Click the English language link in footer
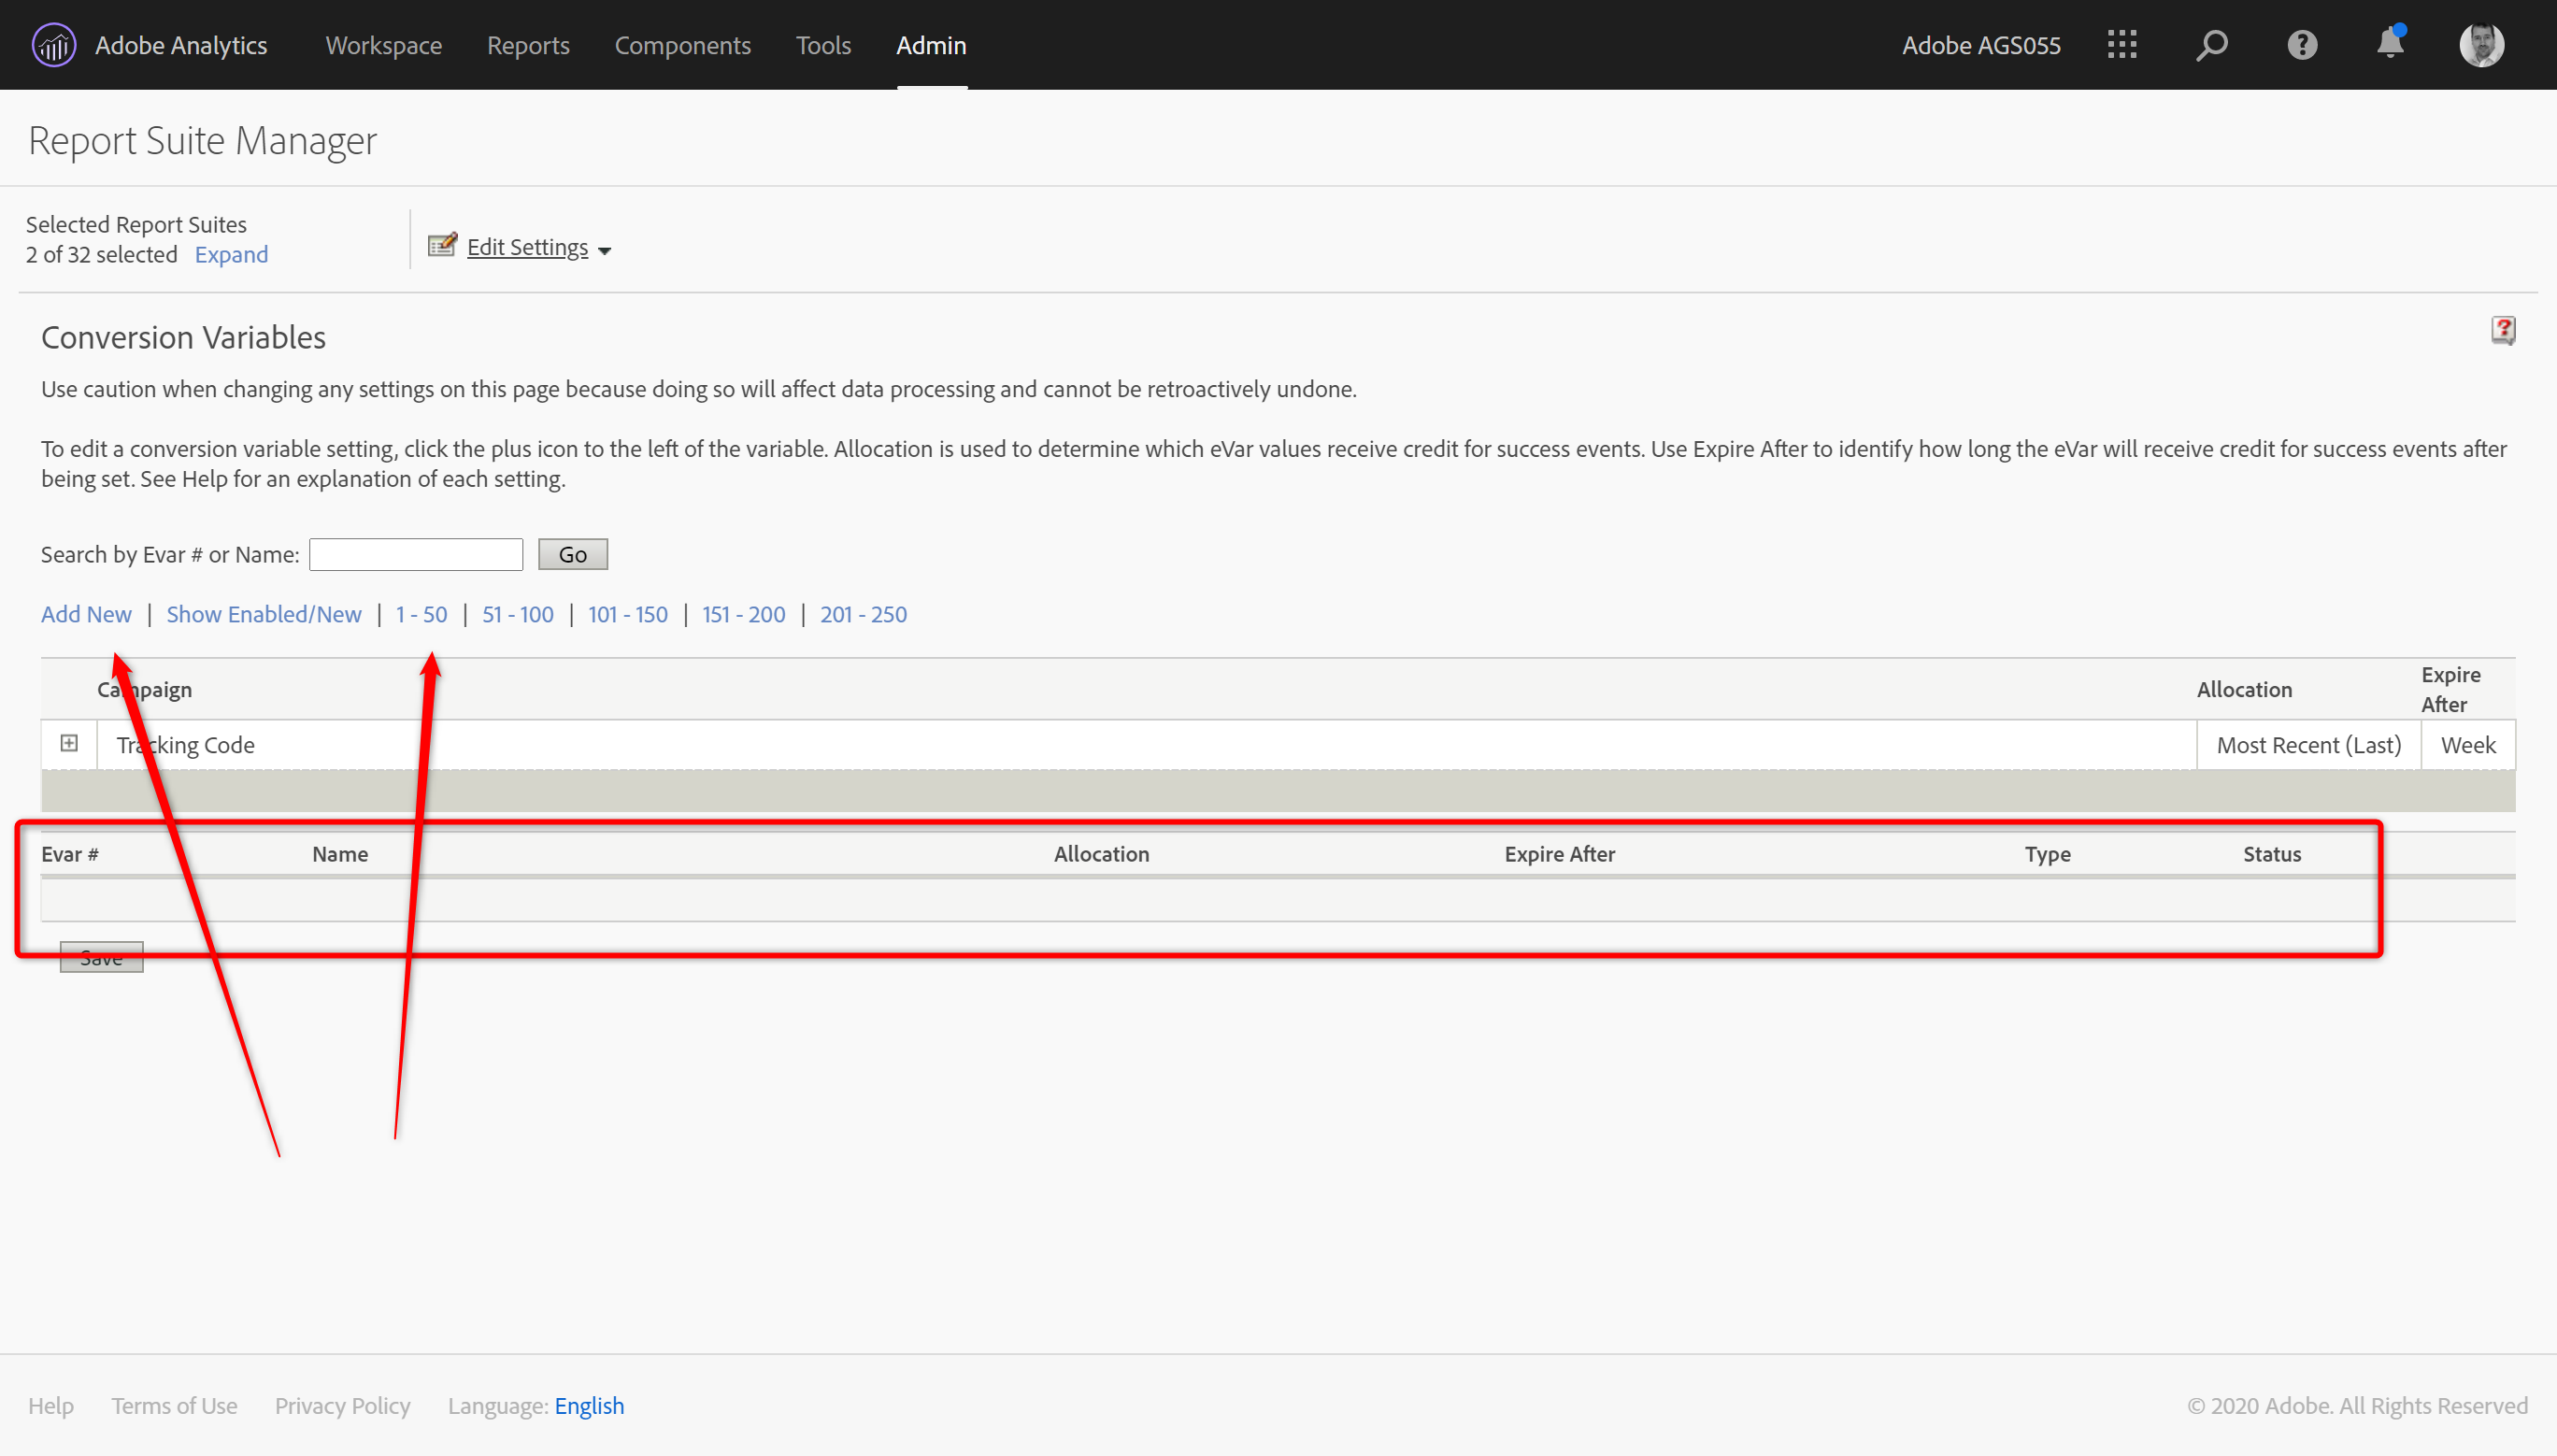 click(589, 1405)
